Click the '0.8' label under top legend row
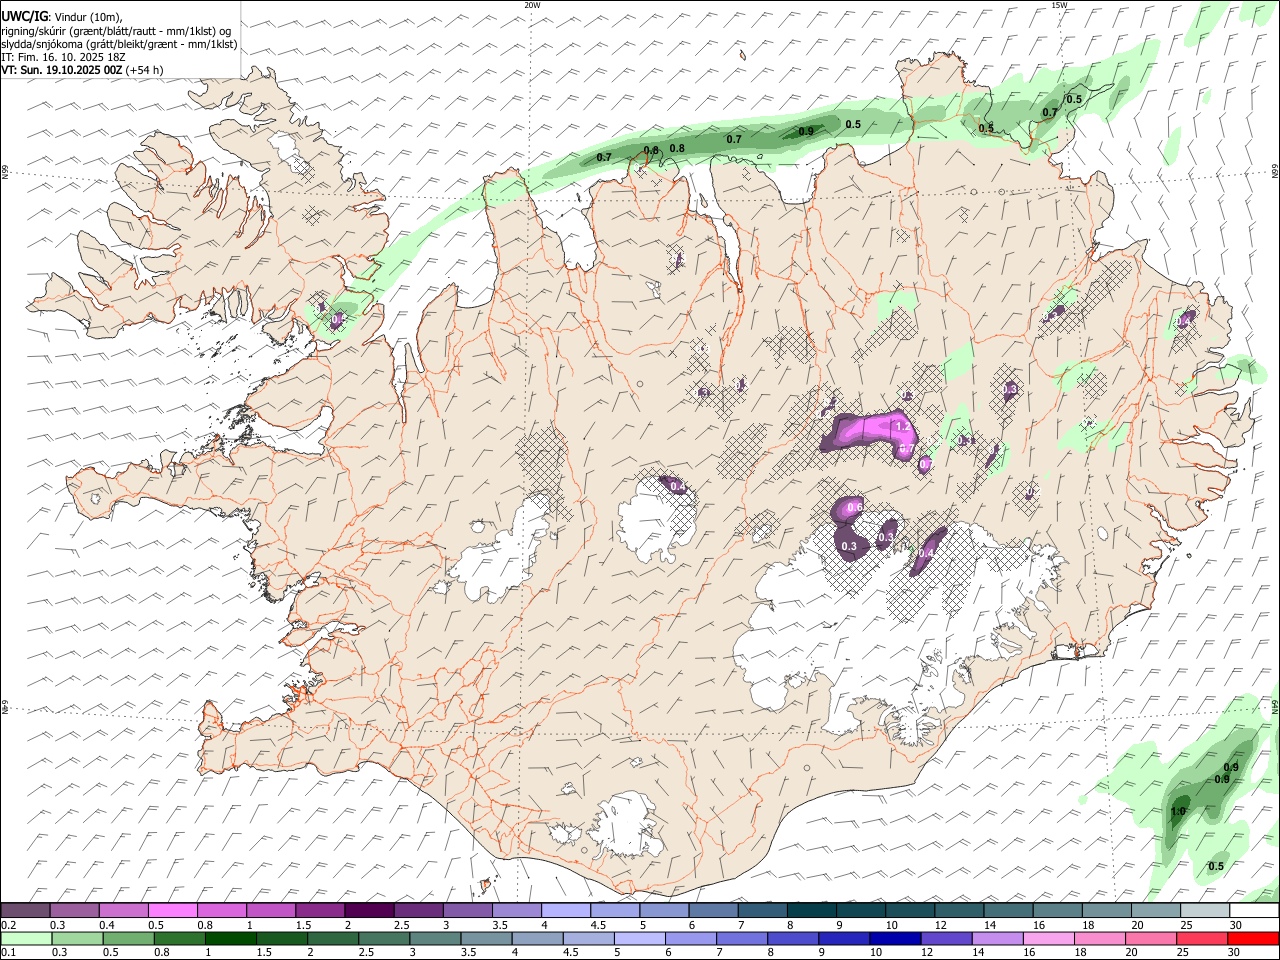The width and height of the screenshot is (1280, 960). [x=206, y=925]
